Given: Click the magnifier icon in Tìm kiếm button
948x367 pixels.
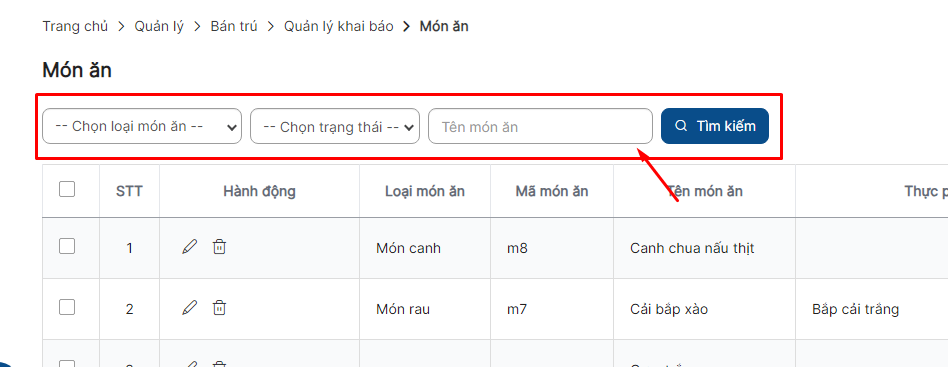Looking at the screenshot, I should (x=681, y=126).
